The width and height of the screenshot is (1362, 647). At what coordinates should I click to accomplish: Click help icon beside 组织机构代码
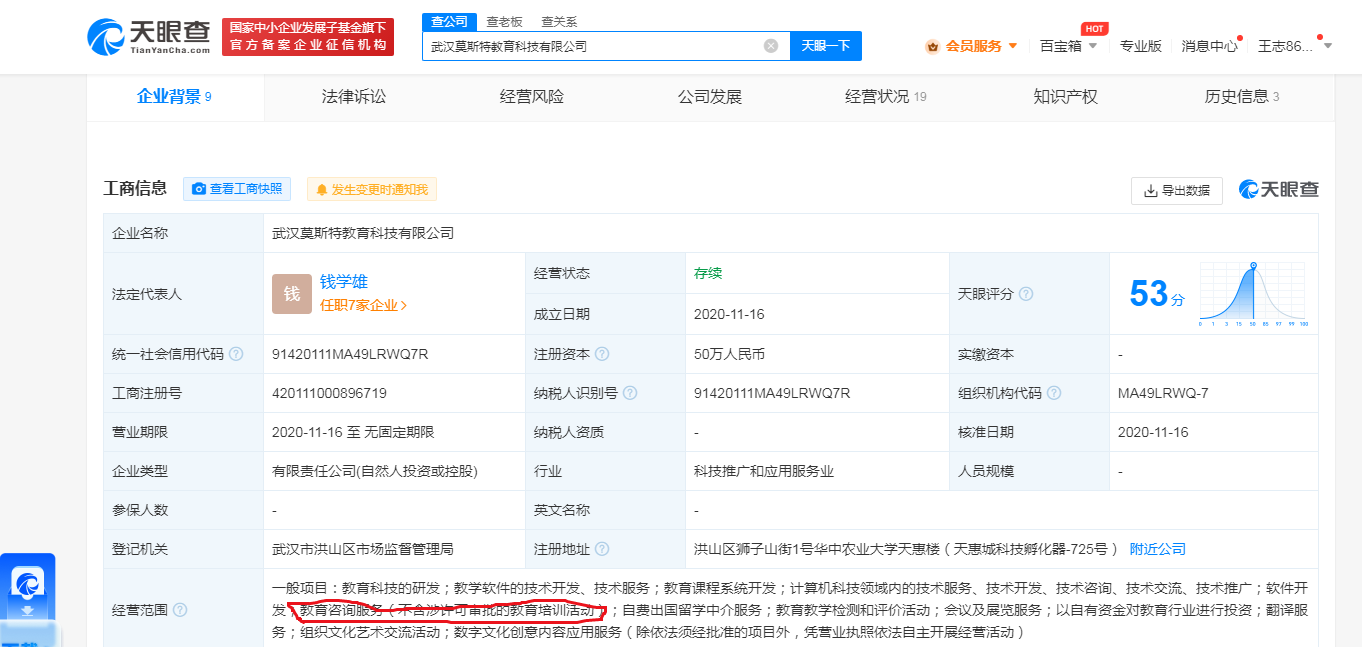[x=1054, y=393]
